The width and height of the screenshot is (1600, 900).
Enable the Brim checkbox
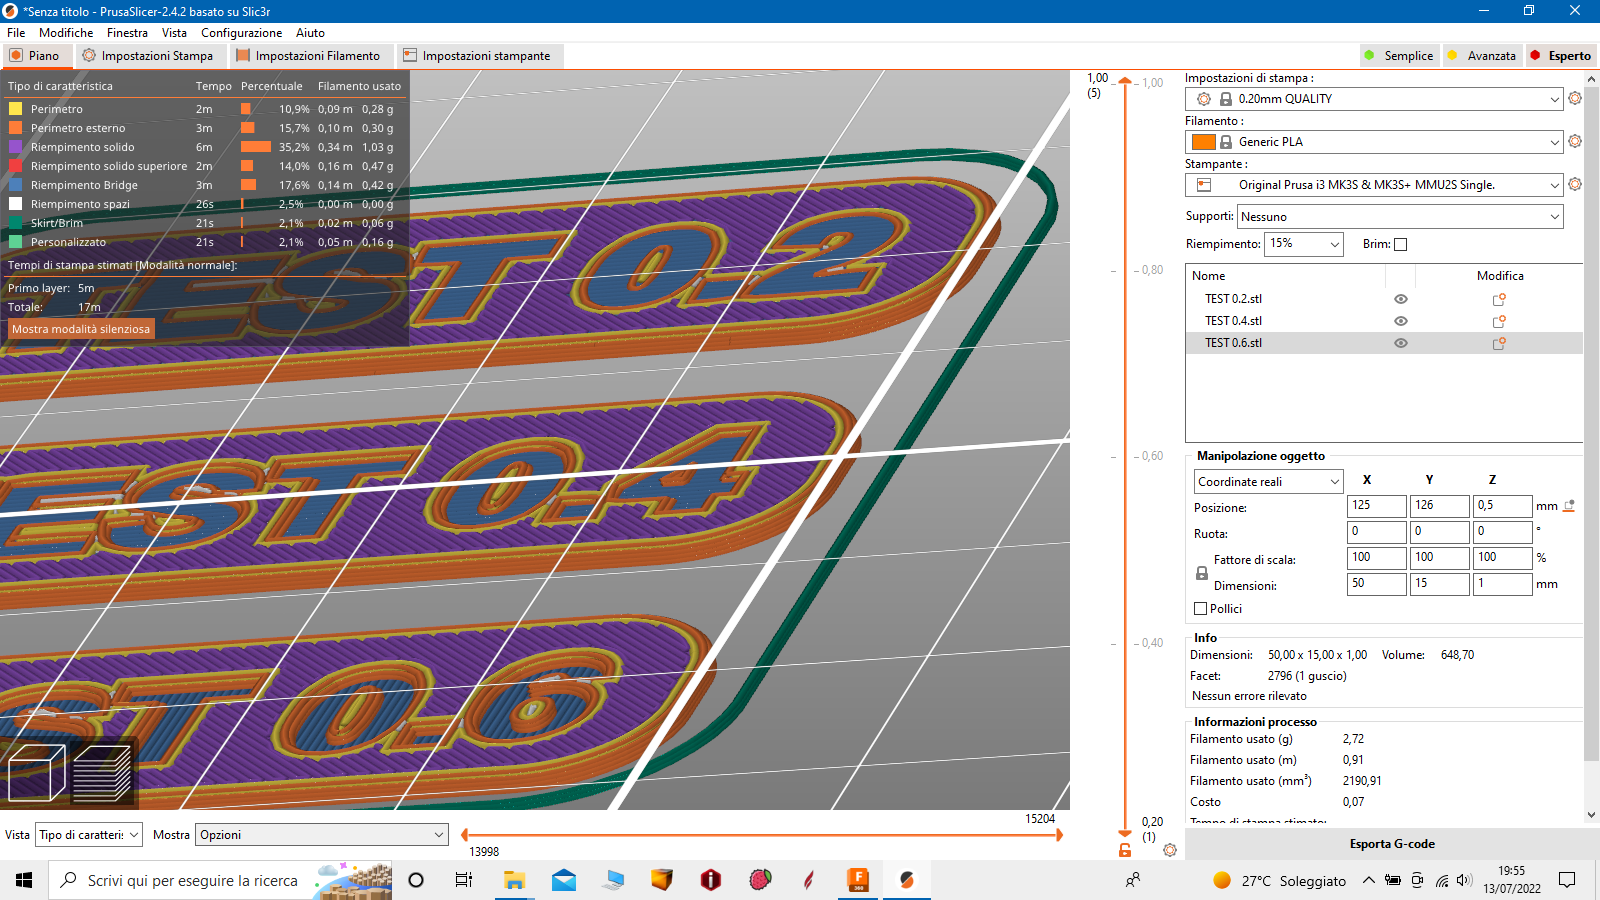(x=1400, y=244)
